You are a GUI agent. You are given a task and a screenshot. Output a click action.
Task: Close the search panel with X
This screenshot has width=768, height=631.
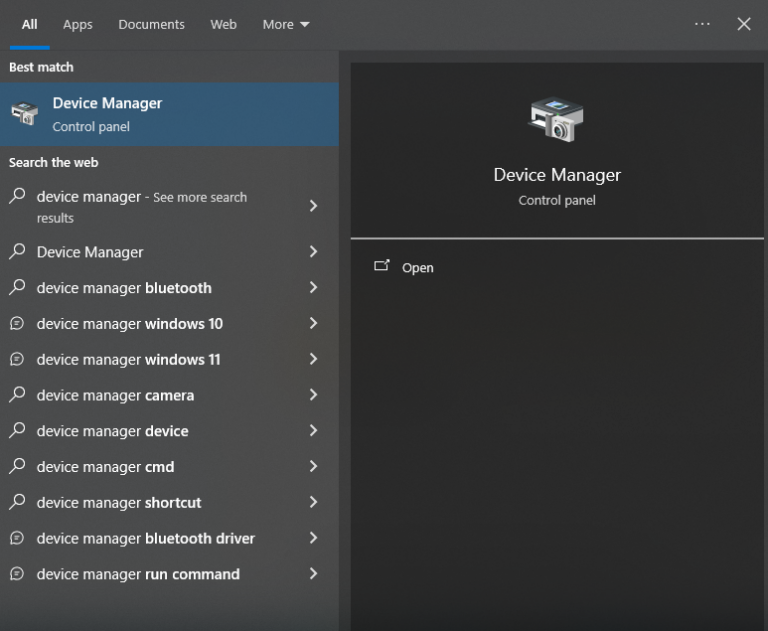pos(744,24)
